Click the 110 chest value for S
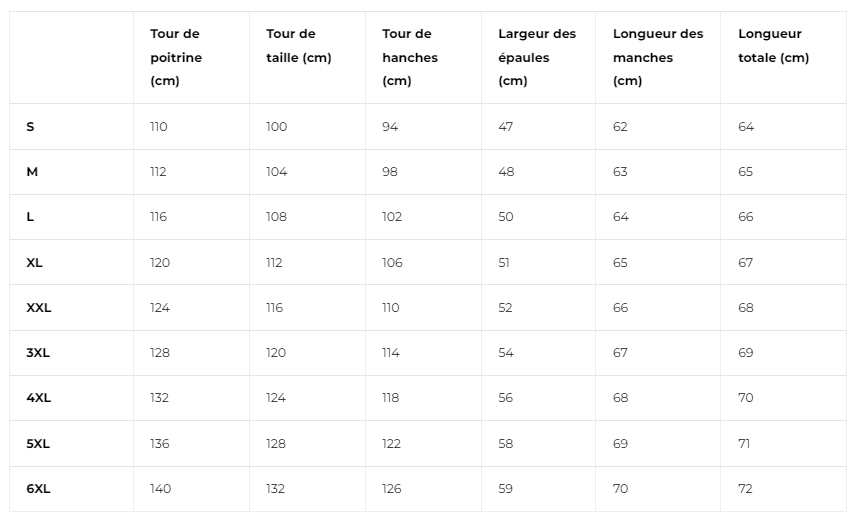This screenshot has width=860, height=523. pos(159,127)
